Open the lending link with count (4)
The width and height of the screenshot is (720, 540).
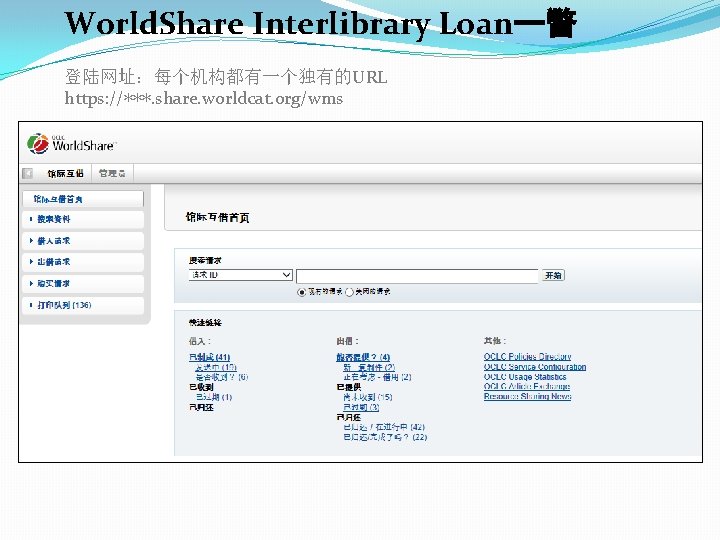(x=363, y=357)
